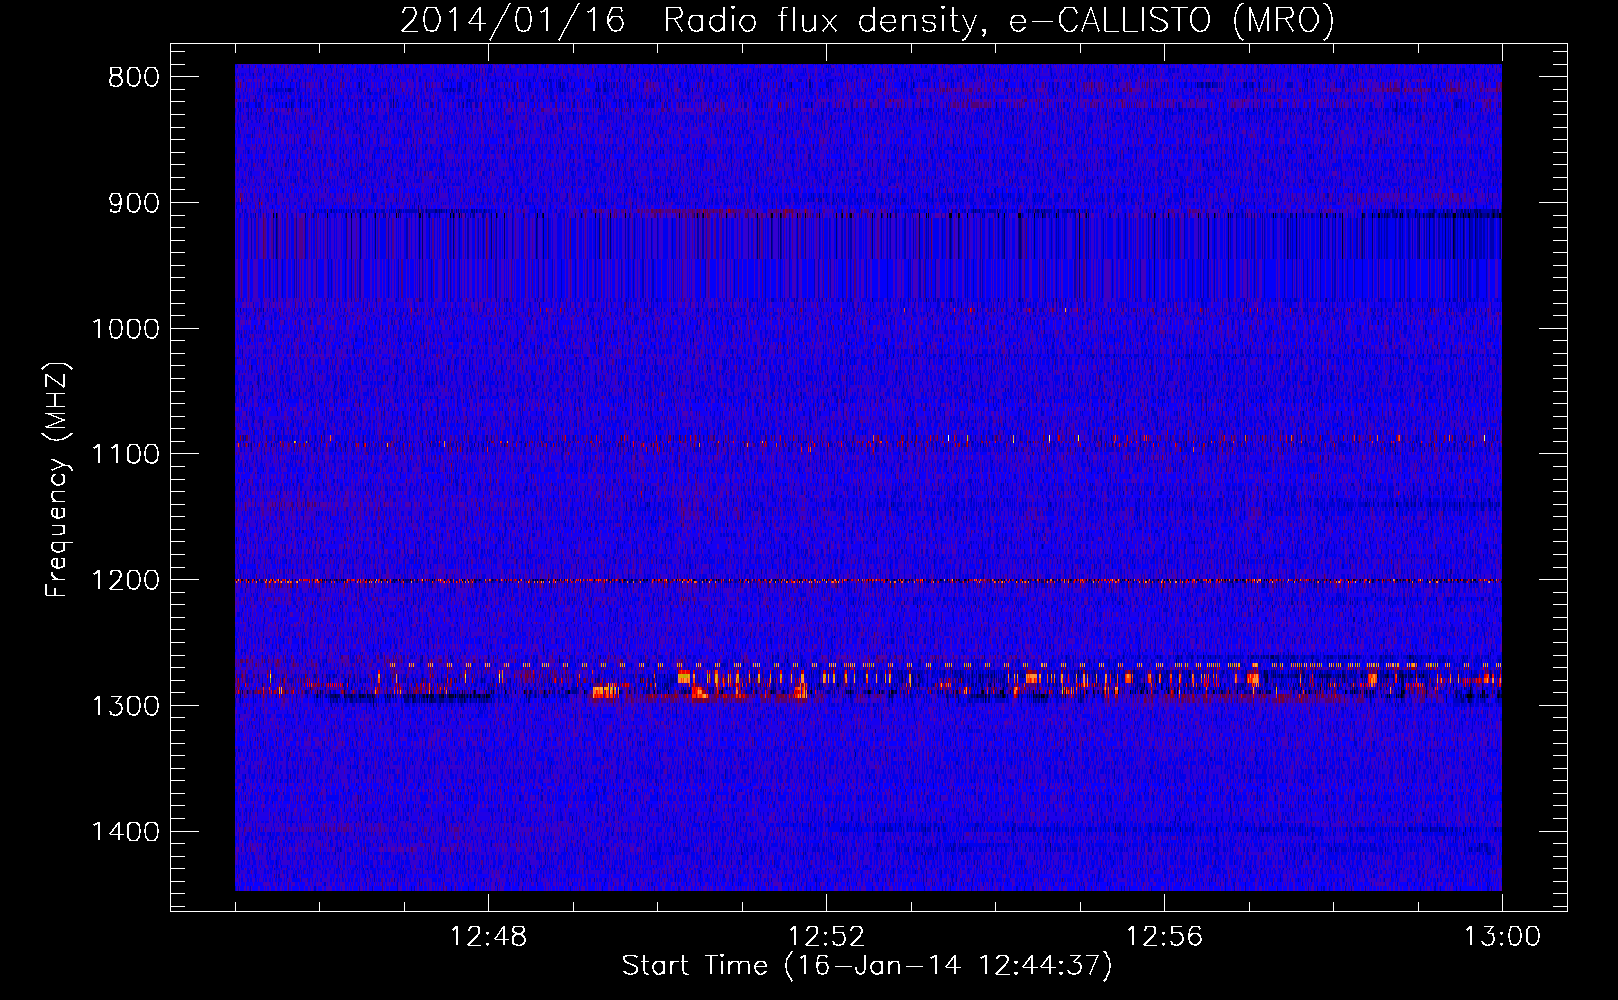The image size is (1618, 1000).
Task: Click the dark blue band near 950 MHz
Action: click(868, 255)
